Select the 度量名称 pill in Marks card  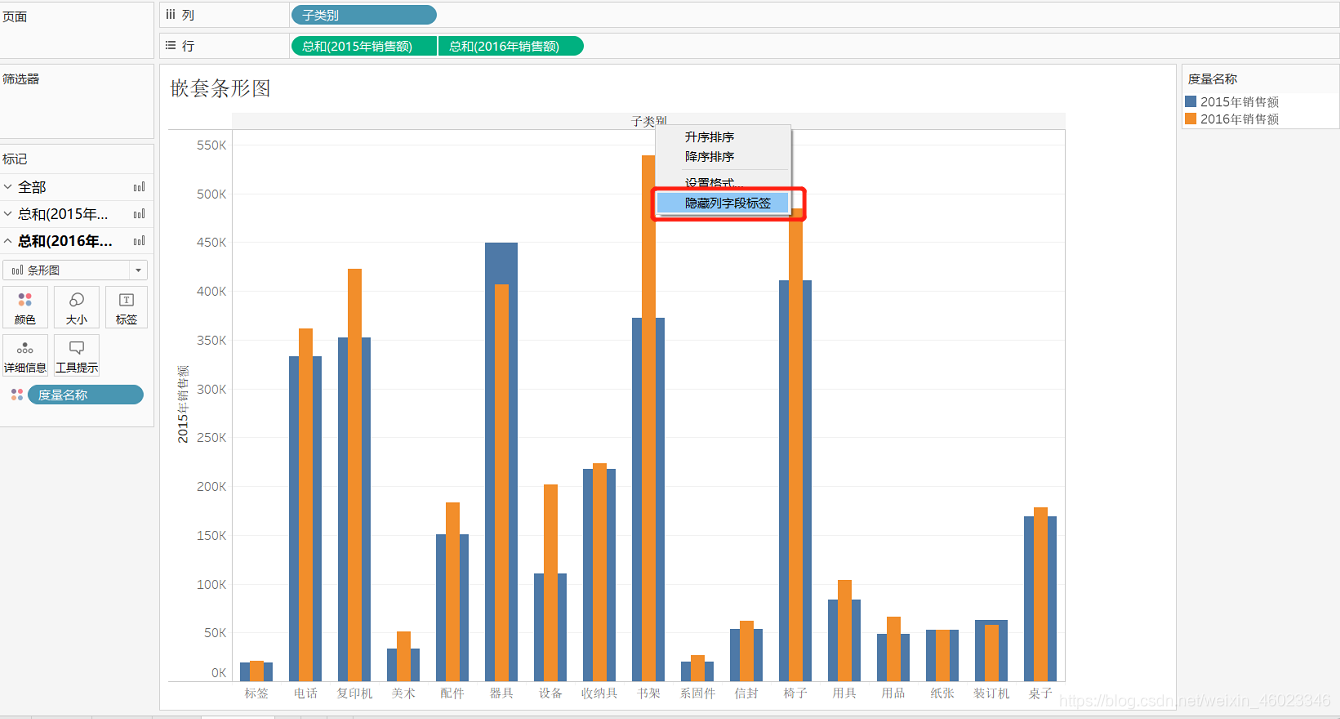[85, 395]
